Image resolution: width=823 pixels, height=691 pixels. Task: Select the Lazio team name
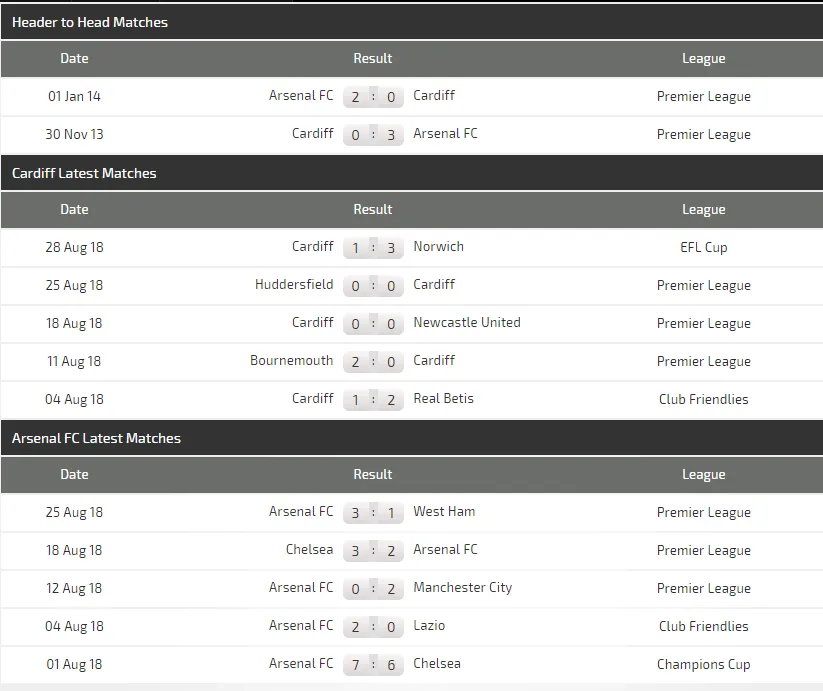429,625
